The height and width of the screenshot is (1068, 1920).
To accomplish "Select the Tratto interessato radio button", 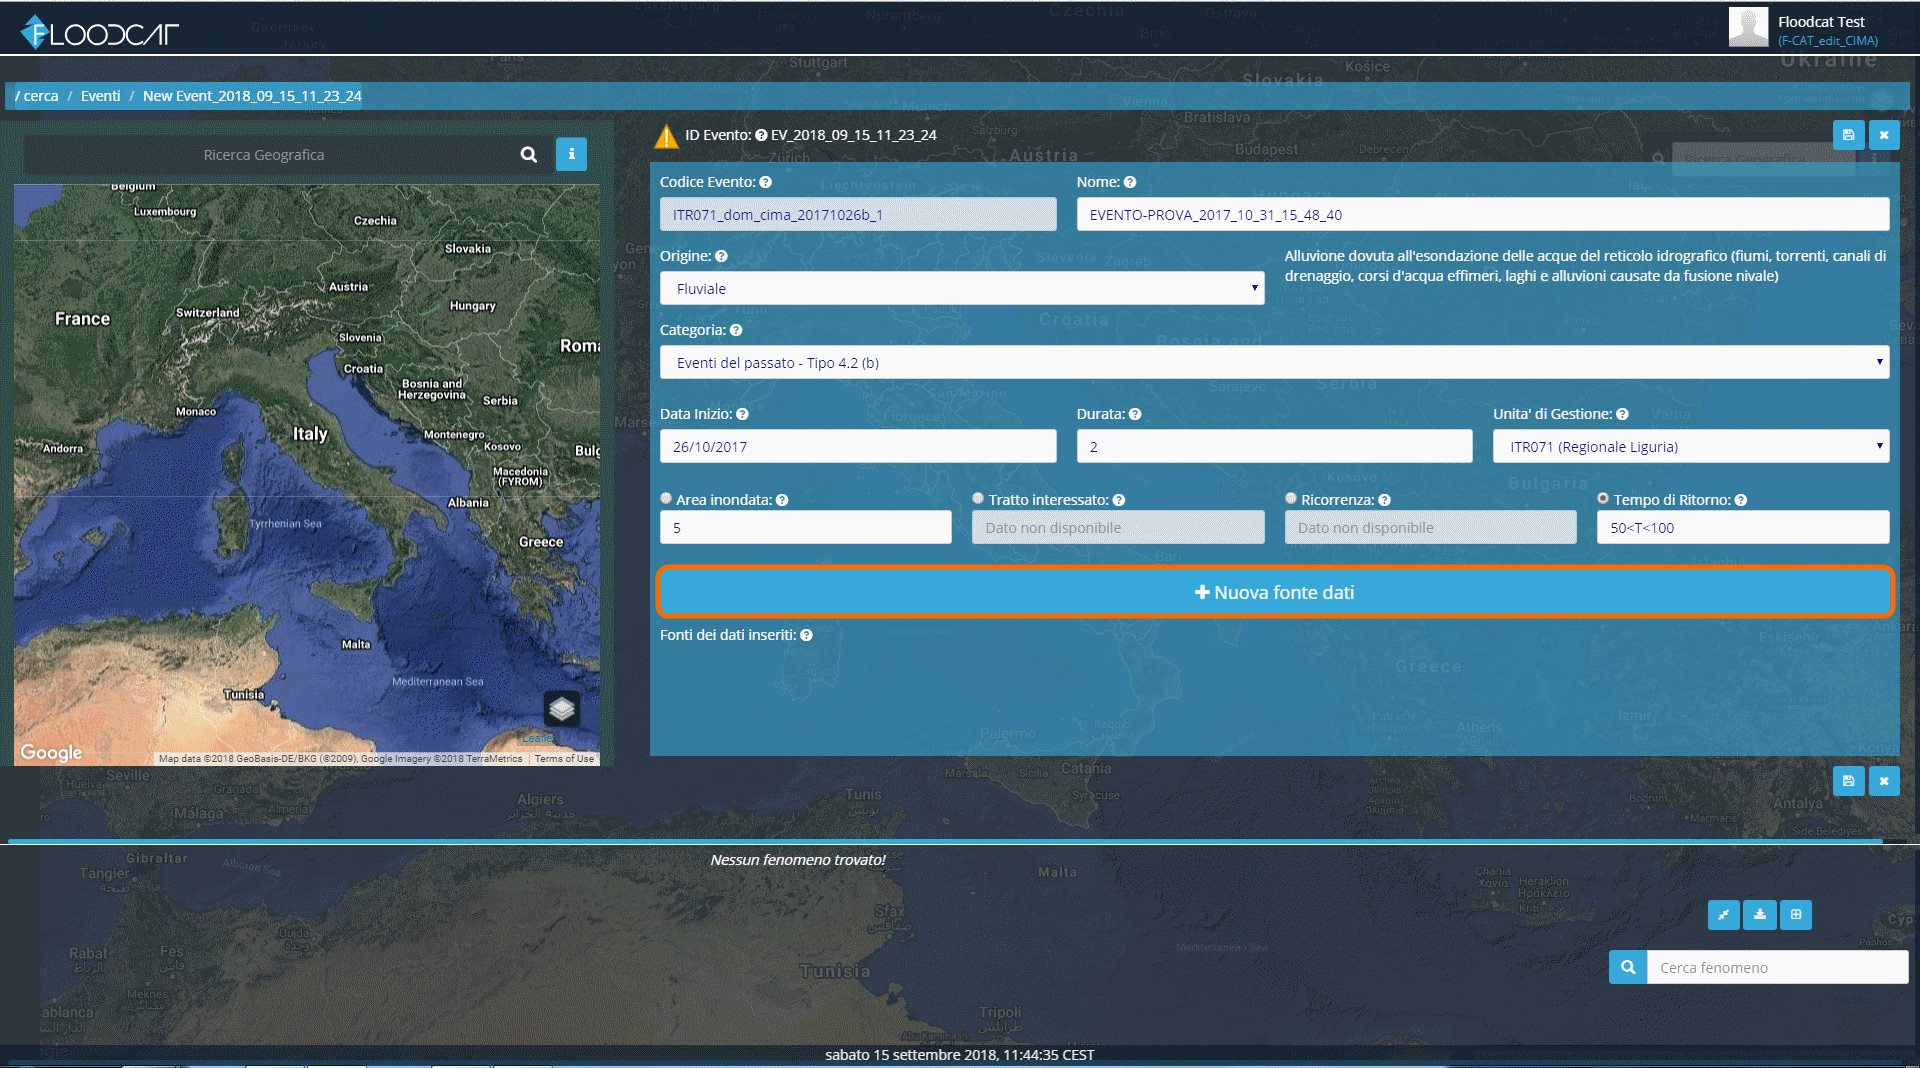I will tap(978, 498).
